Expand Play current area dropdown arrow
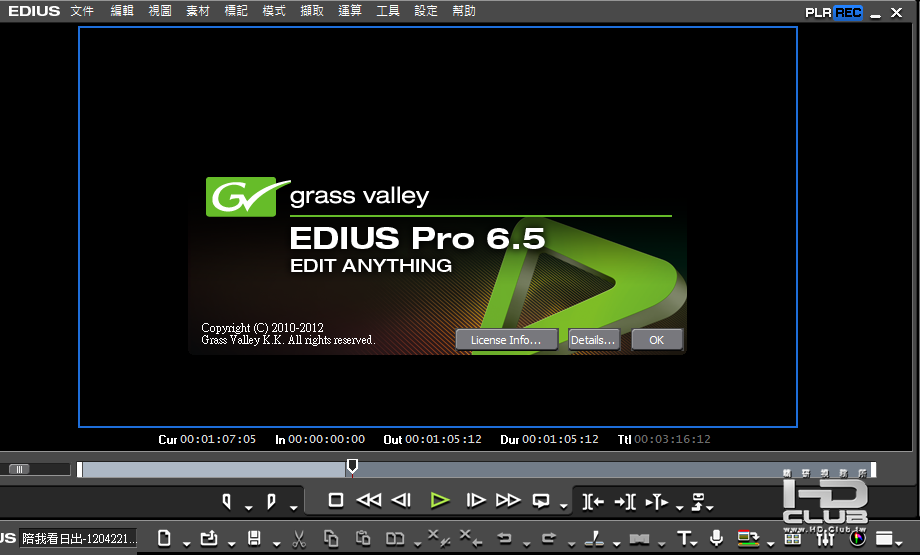 point(679,507)
